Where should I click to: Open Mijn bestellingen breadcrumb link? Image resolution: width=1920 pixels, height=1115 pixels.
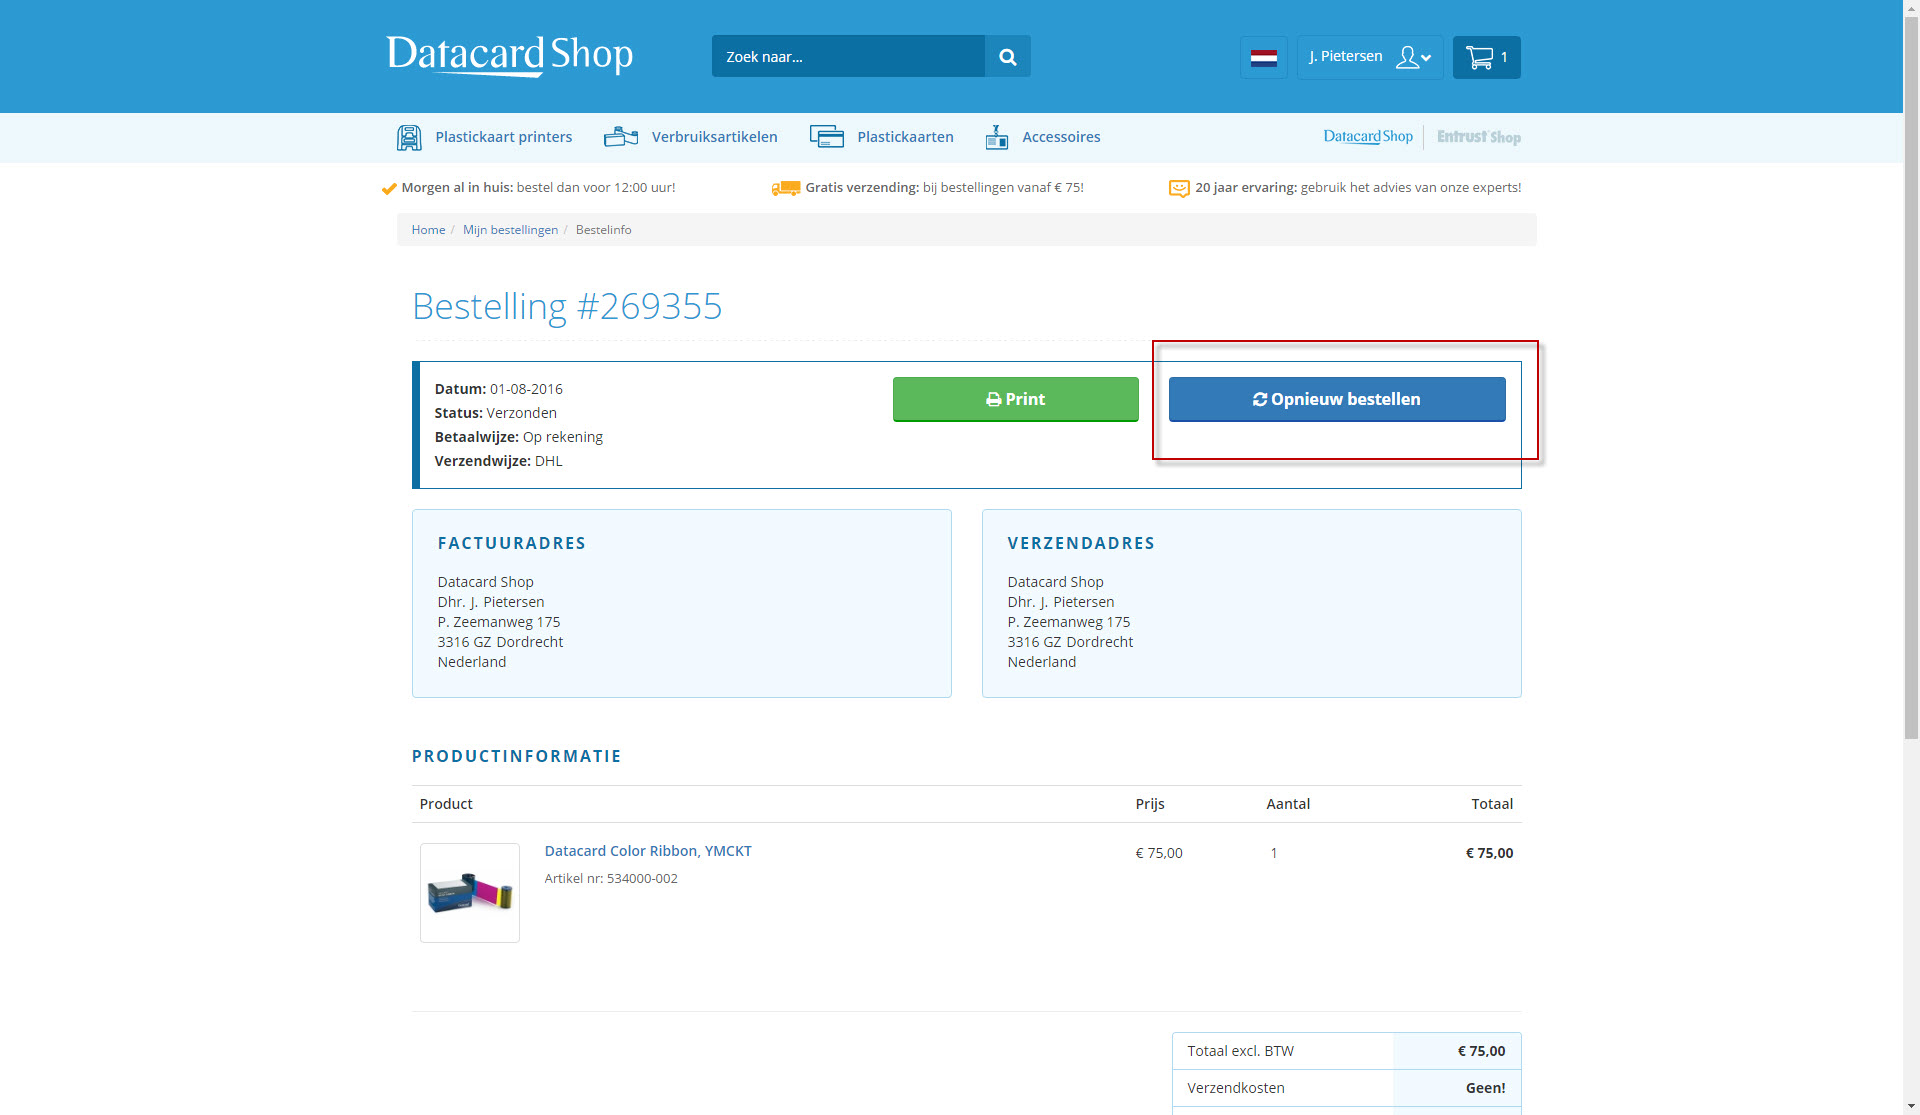click(x=510, y=230)
